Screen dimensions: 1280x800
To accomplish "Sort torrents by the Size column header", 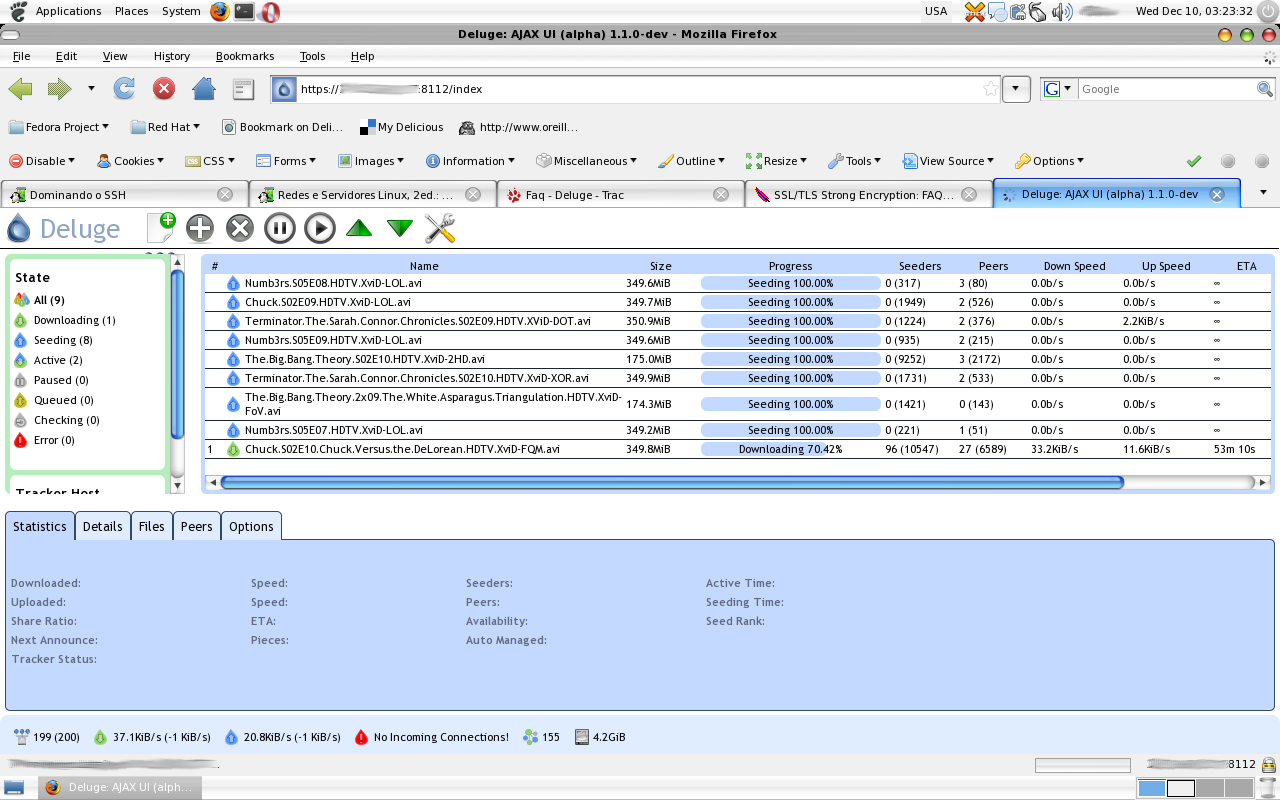I will tap(660, 266).
